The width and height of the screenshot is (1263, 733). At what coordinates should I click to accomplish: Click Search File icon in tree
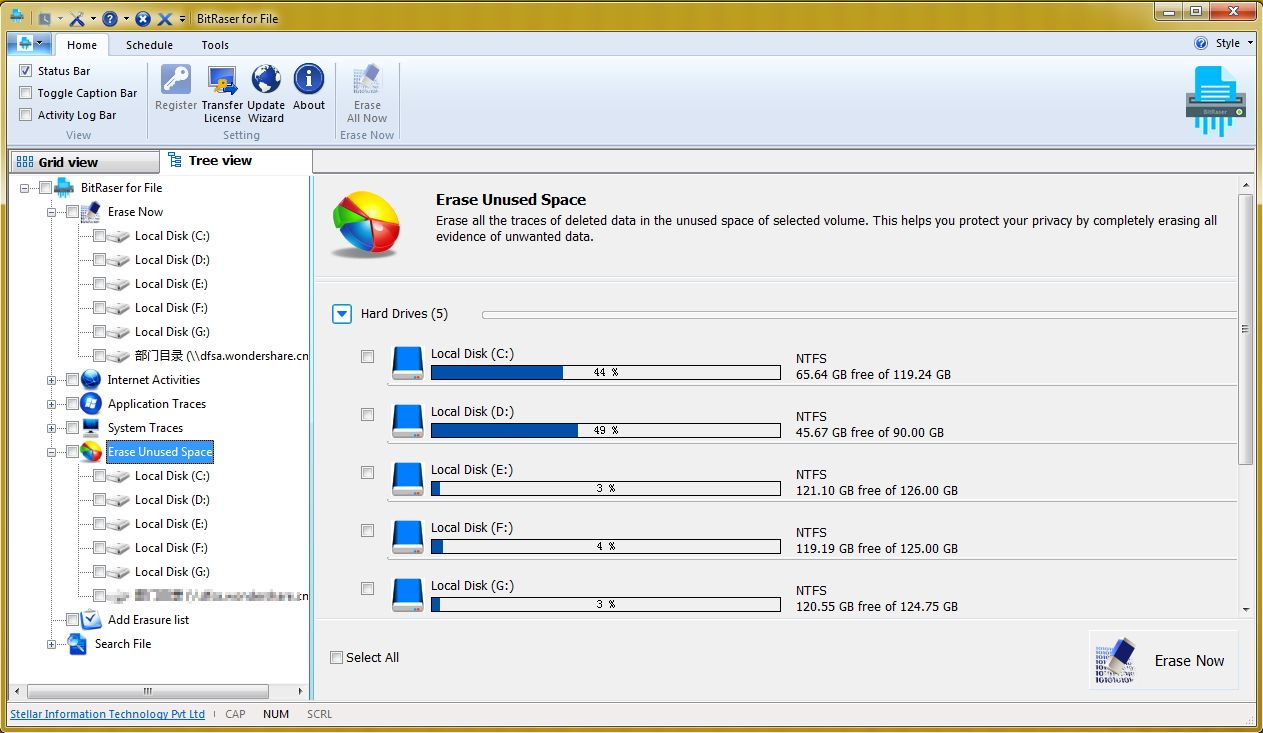[x=77, y=644]
